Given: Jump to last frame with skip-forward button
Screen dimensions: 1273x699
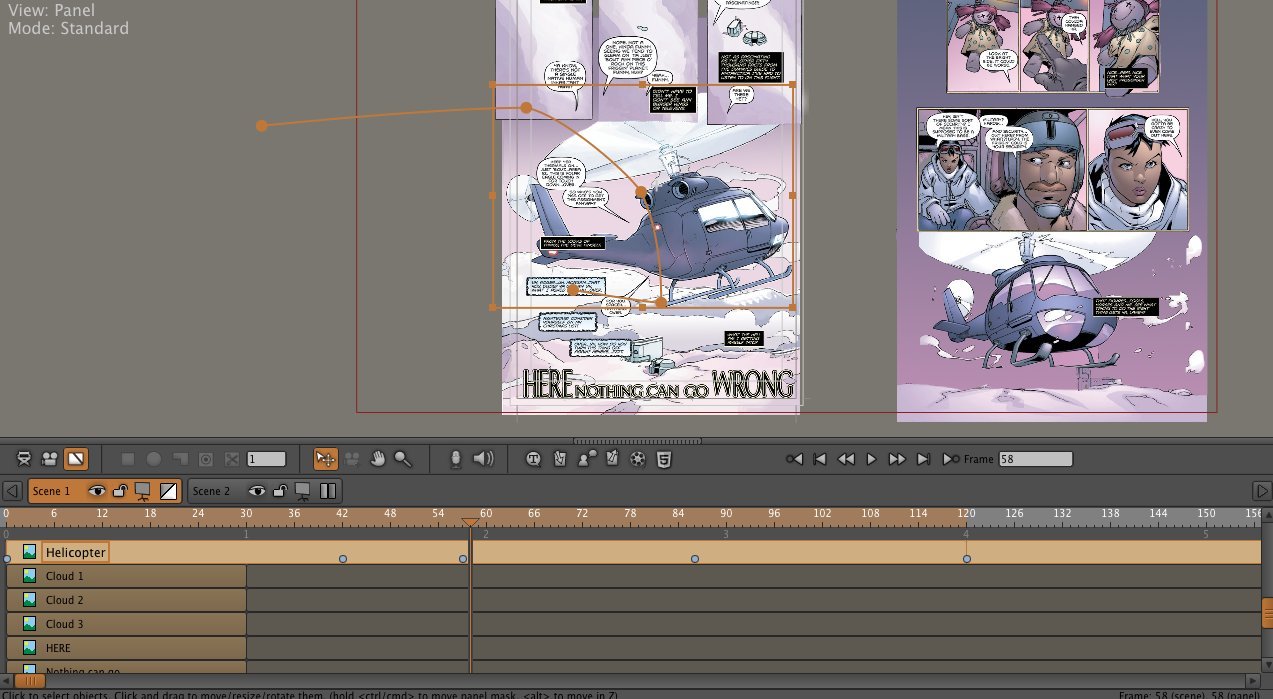Looking at the screenshot, I should click(923, 458).
